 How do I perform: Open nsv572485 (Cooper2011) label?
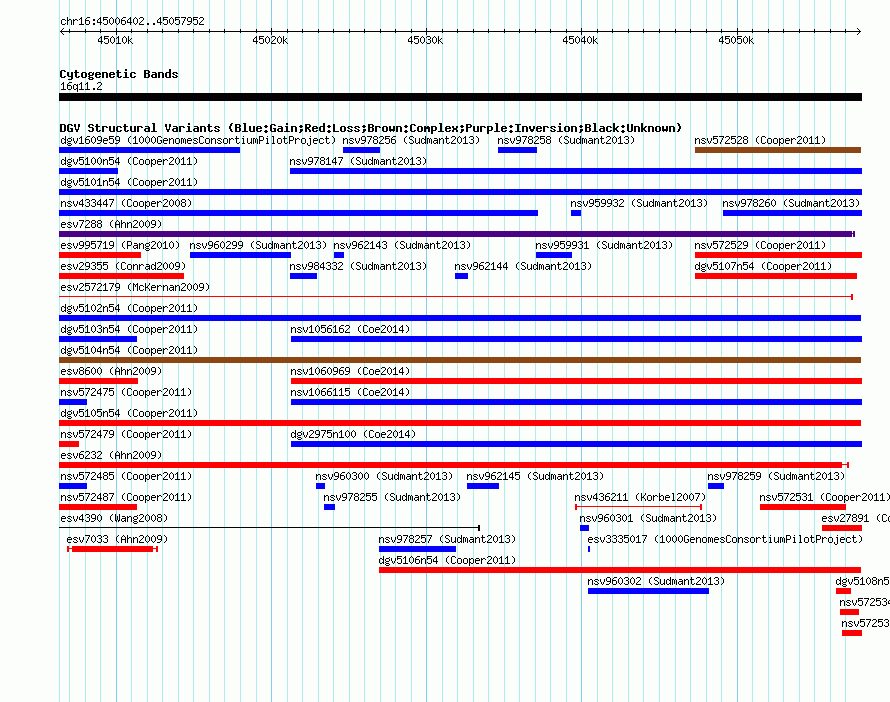[x=126, y=476]
